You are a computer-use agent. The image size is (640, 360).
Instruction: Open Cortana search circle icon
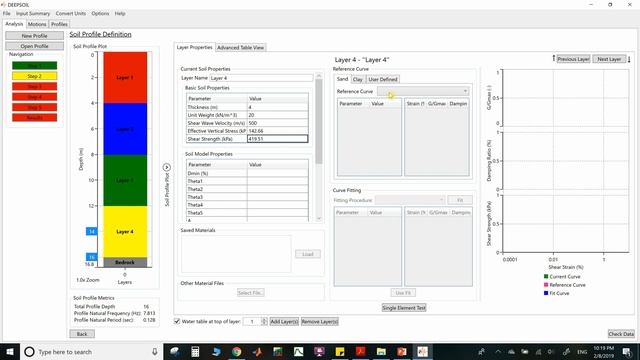coord(29,352)
